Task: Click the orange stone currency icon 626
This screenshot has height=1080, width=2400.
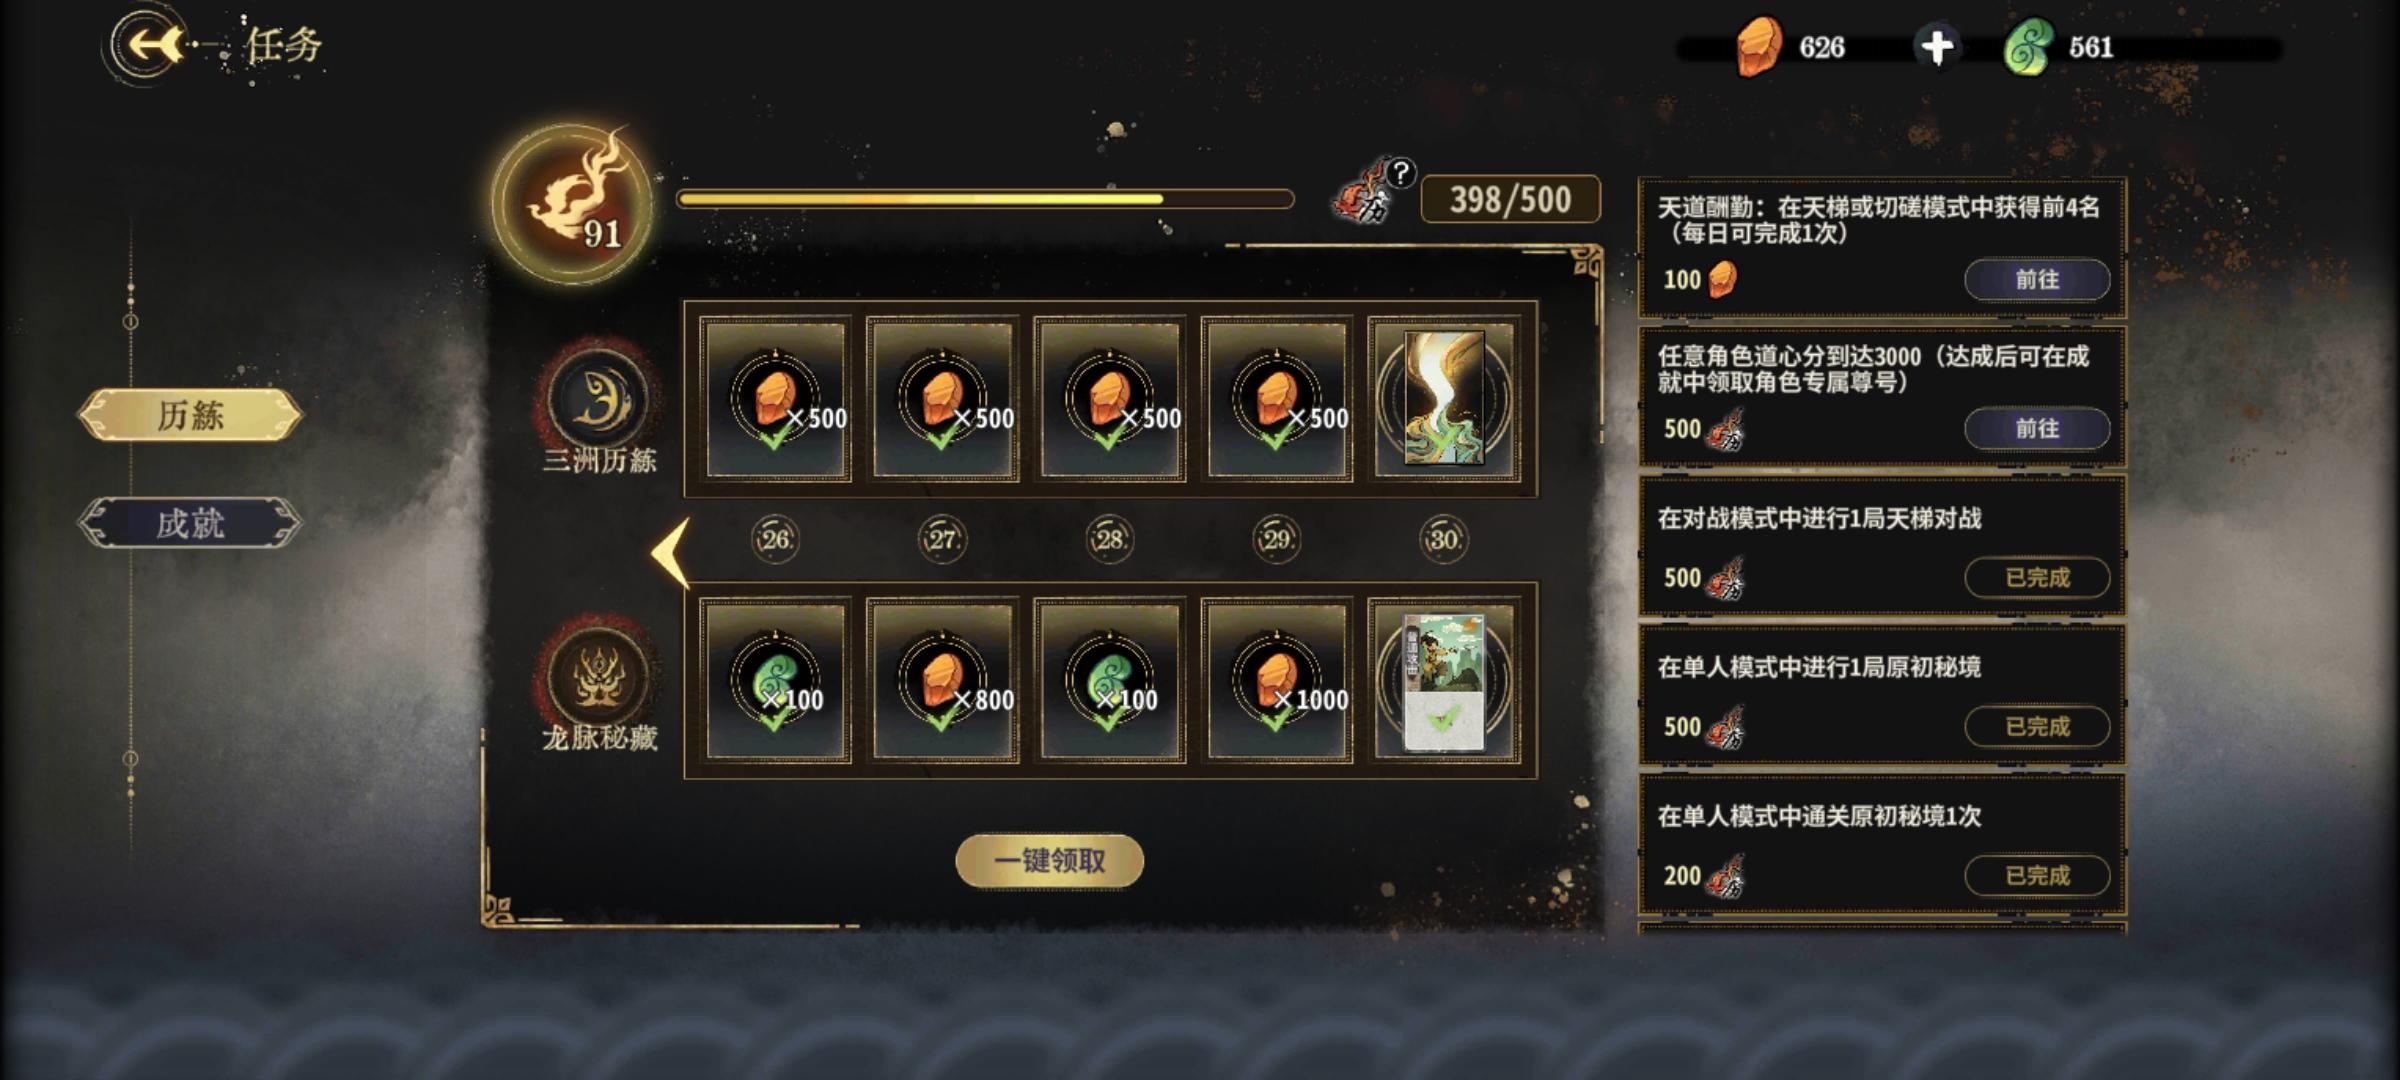Action: pyautogui.click(x=1759, y=47)
